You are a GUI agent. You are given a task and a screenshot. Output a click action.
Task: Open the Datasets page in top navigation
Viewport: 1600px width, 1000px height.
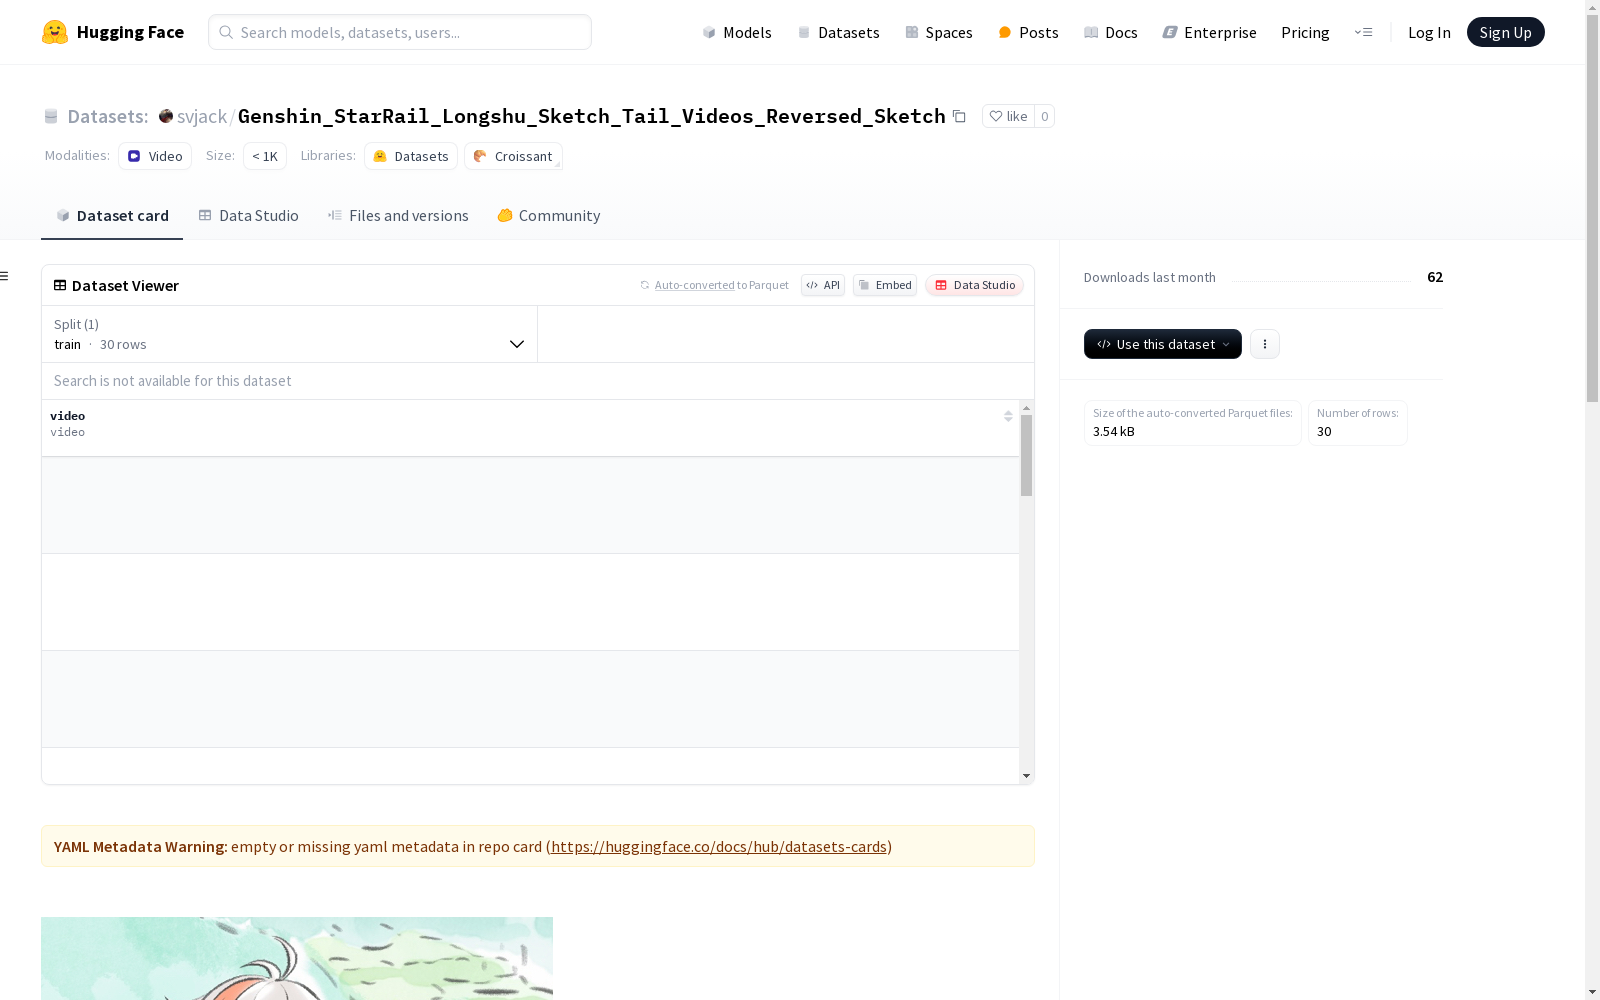pyautogui.click(x=838, y=32)
